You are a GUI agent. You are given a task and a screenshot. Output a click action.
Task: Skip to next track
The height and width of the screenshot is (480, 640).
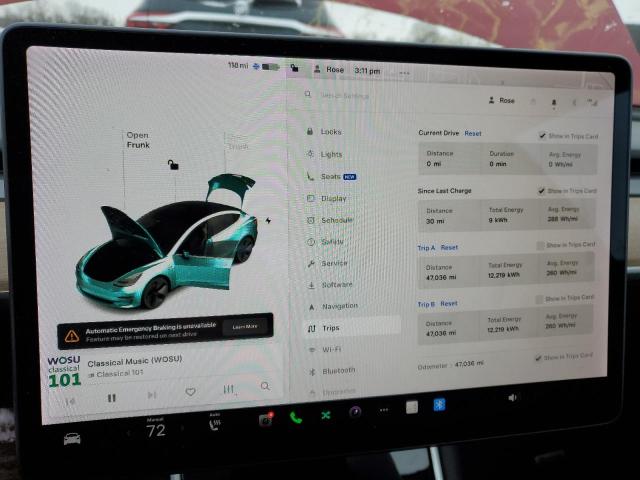tap(152, 395)
